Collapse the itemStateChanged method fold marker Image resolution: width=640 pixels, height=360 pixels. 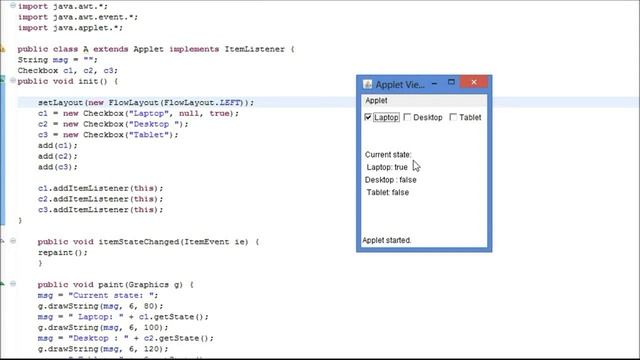tap(13, 241)
